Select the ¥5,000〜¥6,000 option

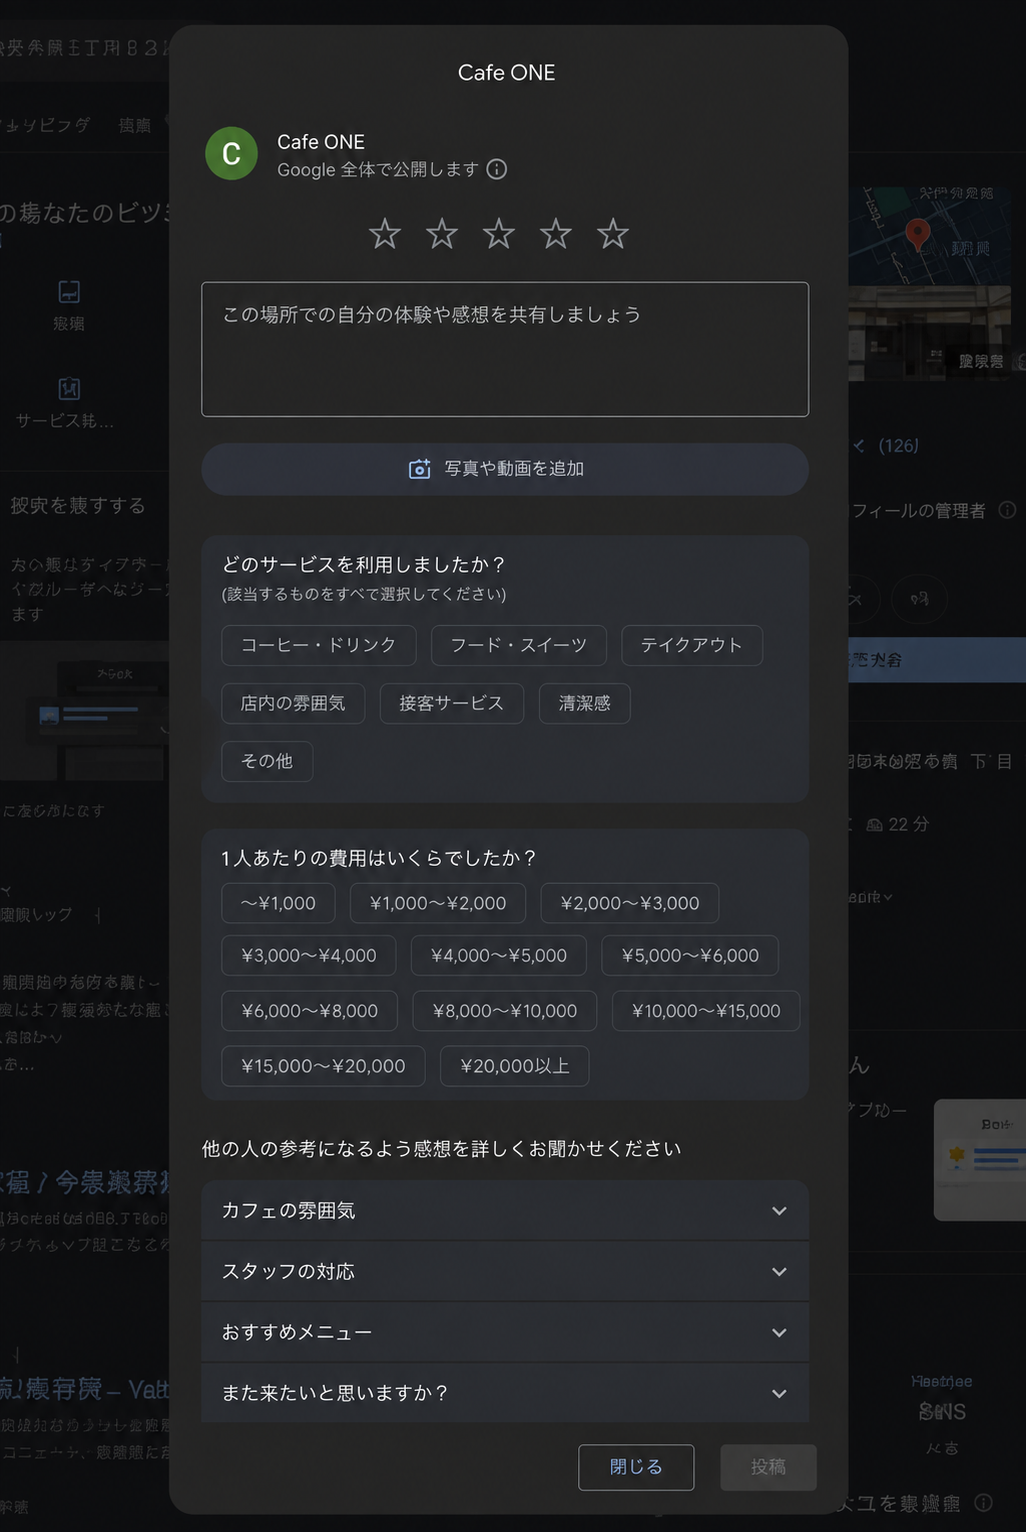(x=690, y=955)
